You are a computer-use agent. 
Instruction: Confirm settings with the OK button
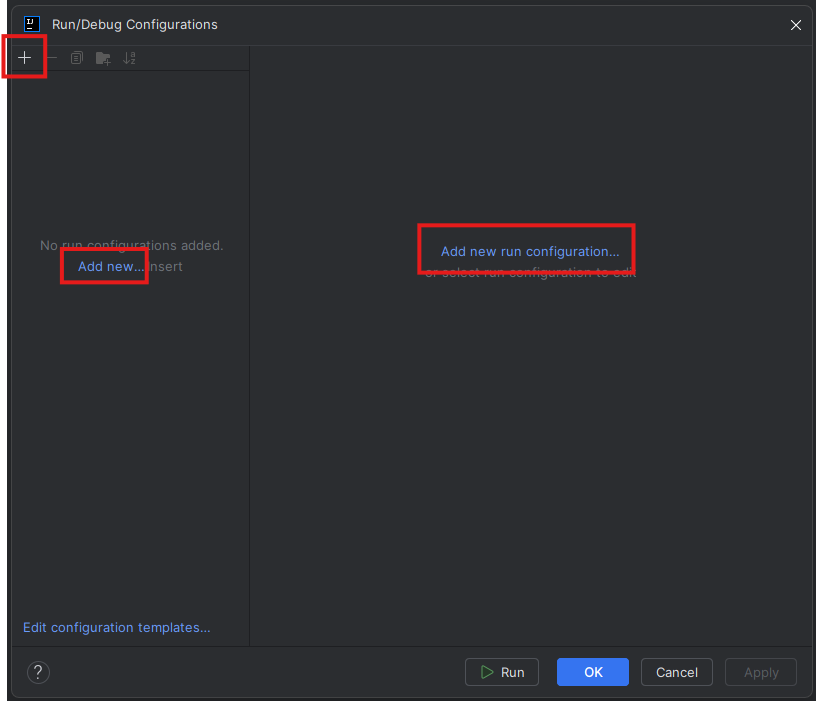coord(592,672)
